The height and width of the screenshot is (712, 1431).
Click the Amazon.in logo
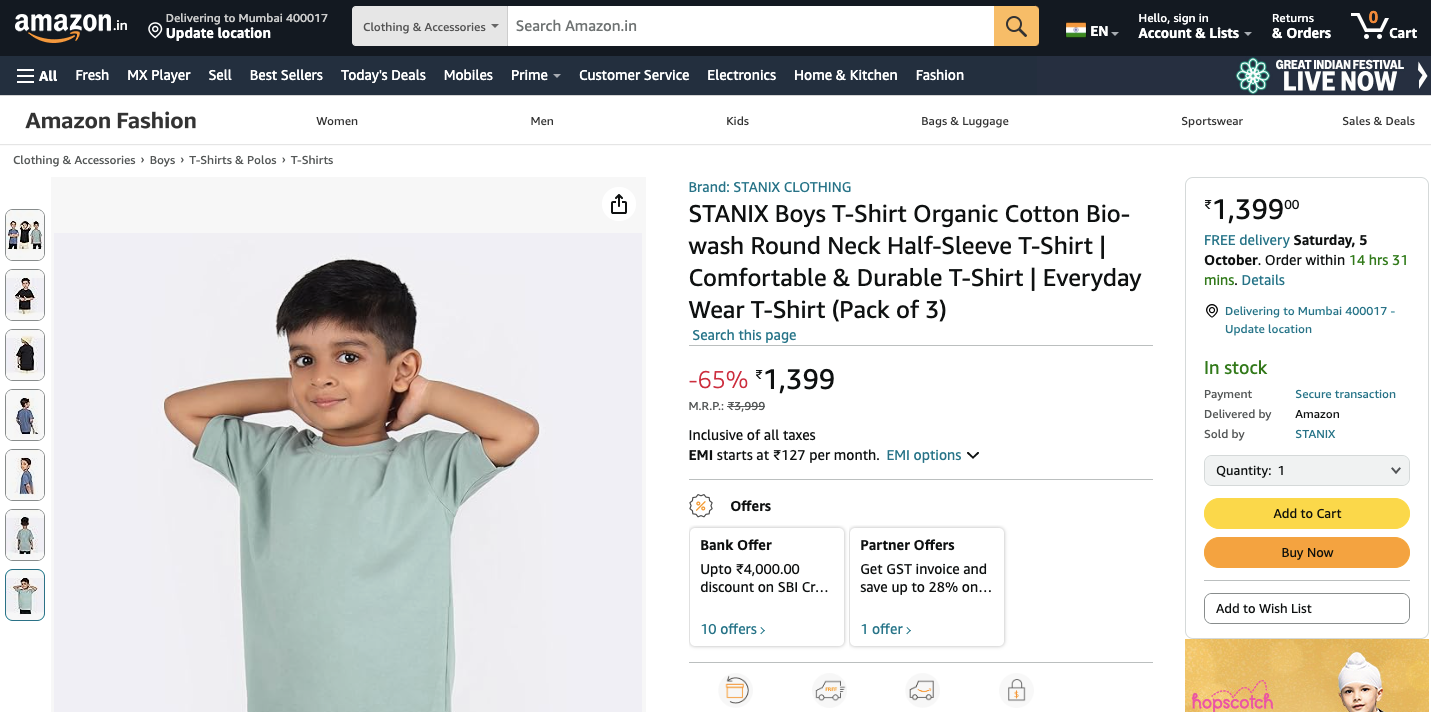point(71,26)
